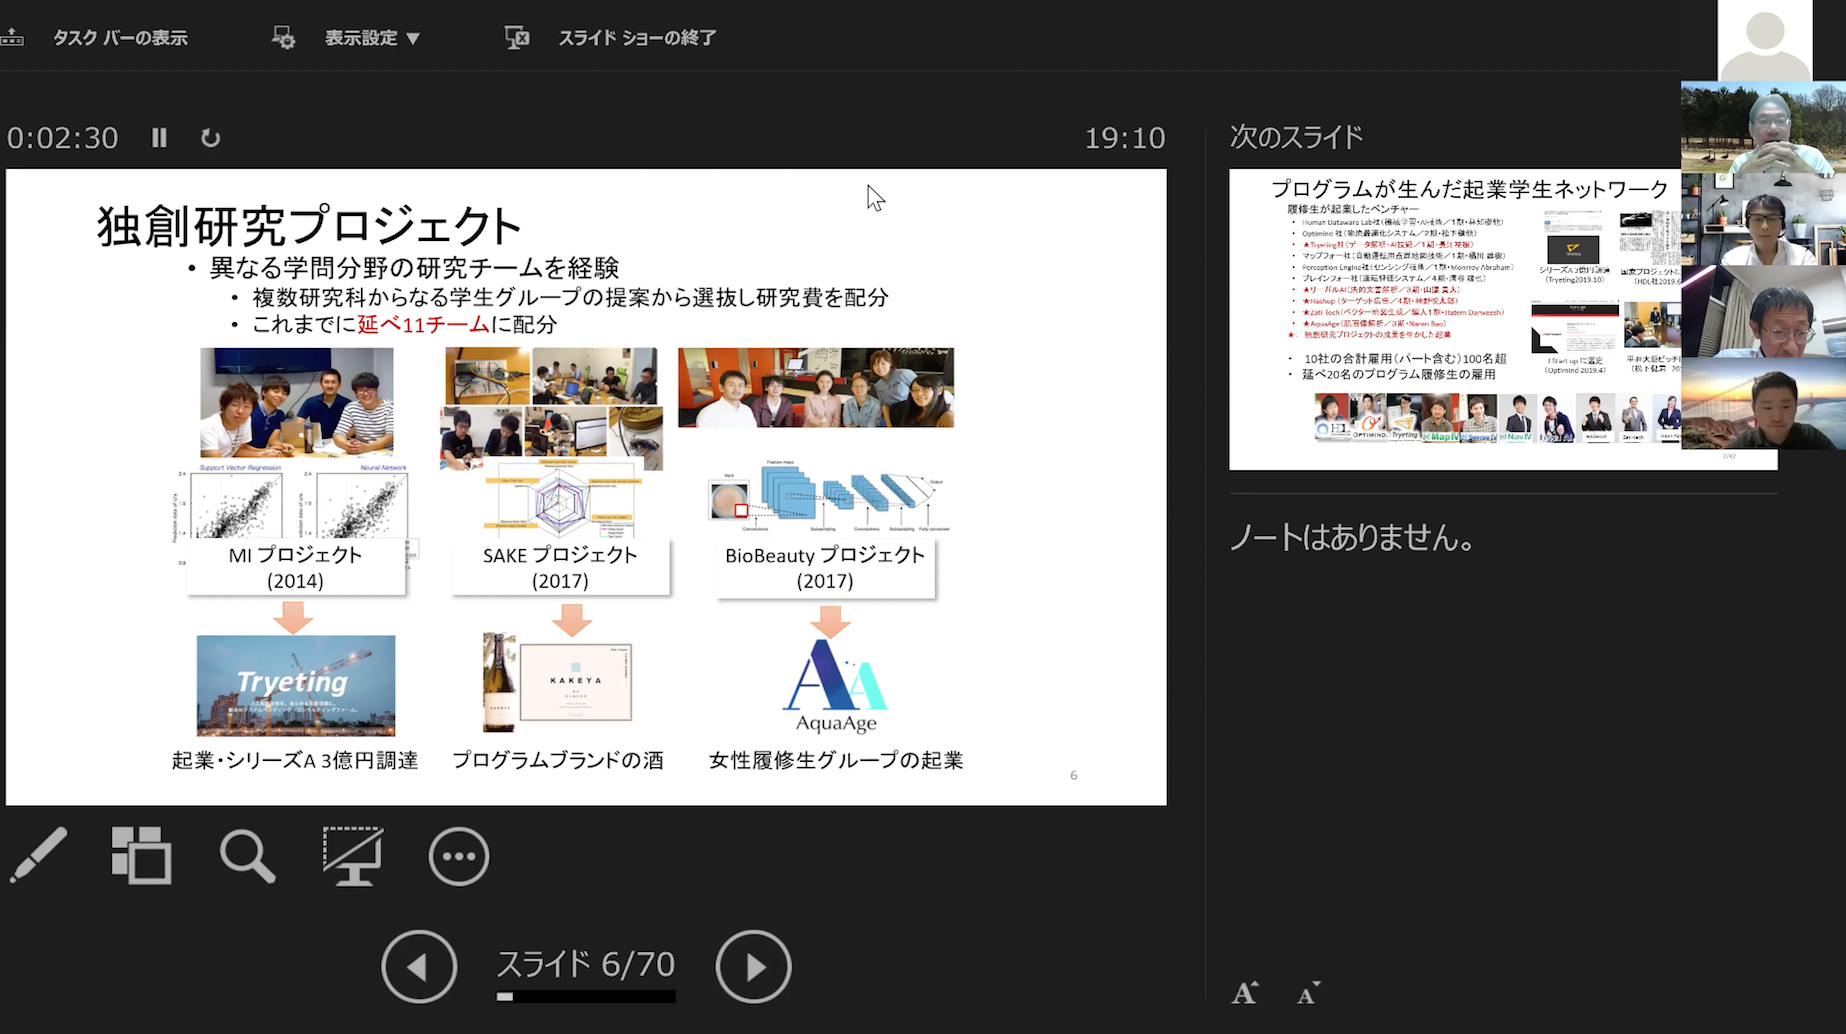Open more slideshow options ellipsis button
Viewport: 1846px width, 1034px height.
coord(458,856)
